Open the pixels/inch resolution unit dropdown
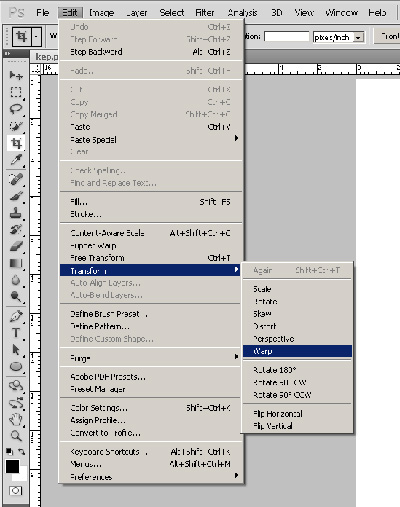The width and height of the screenshot is (400, 507). pos(358,37)
